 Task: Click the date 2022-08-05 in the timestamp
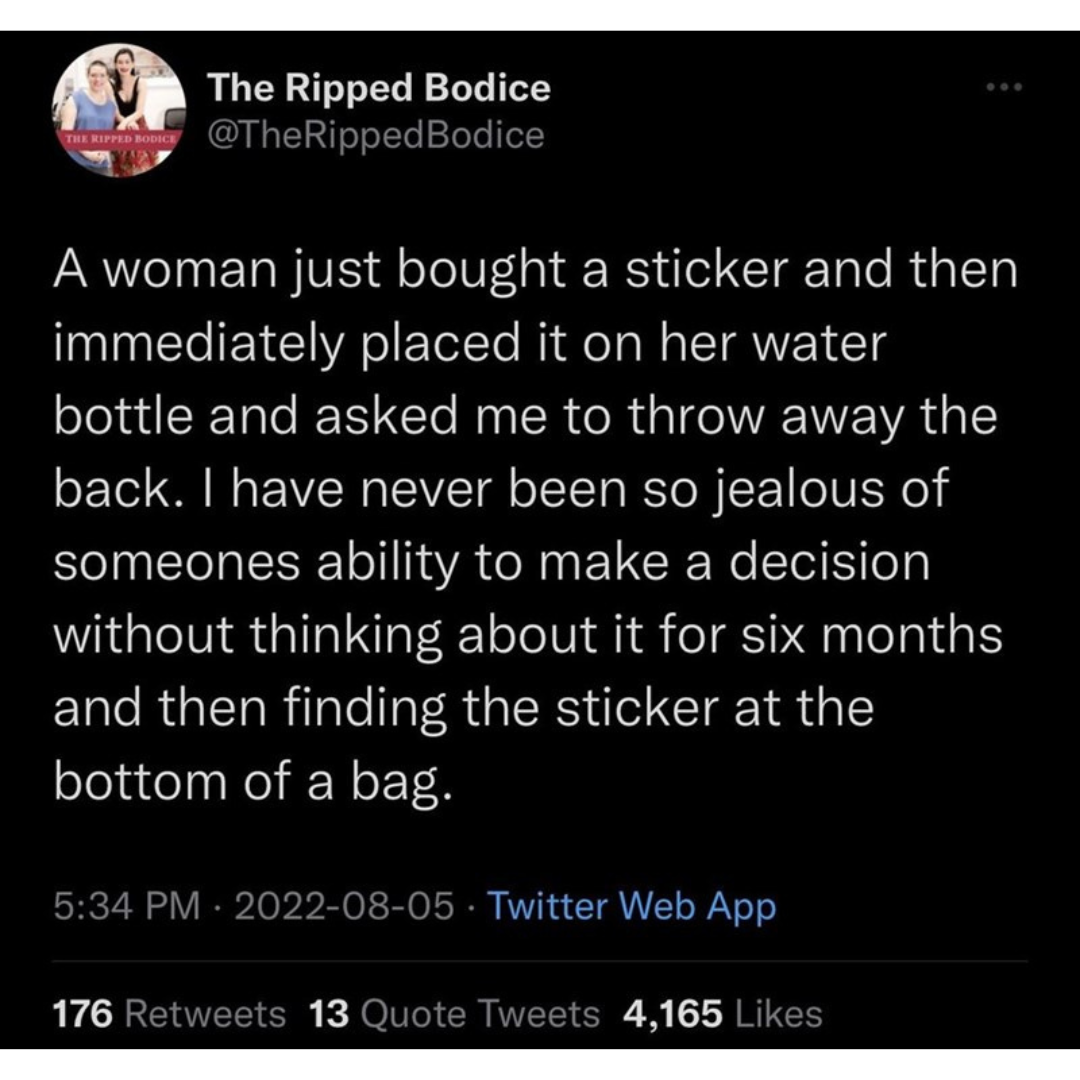click(340, 907)
